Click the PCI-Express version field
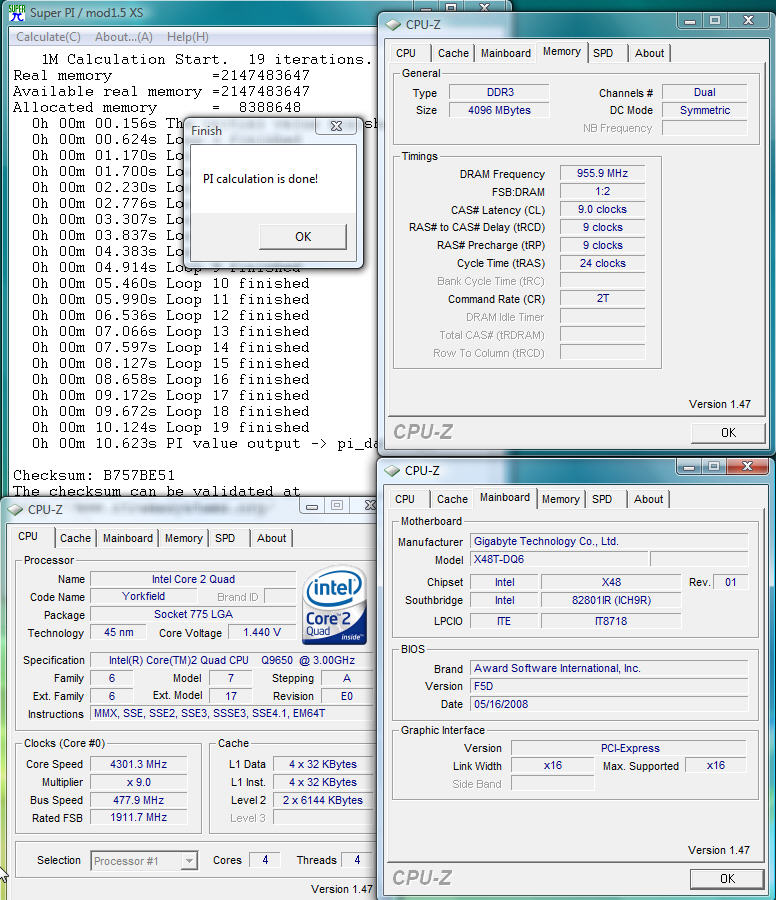 pyautogui.click(x=630, y=748)
